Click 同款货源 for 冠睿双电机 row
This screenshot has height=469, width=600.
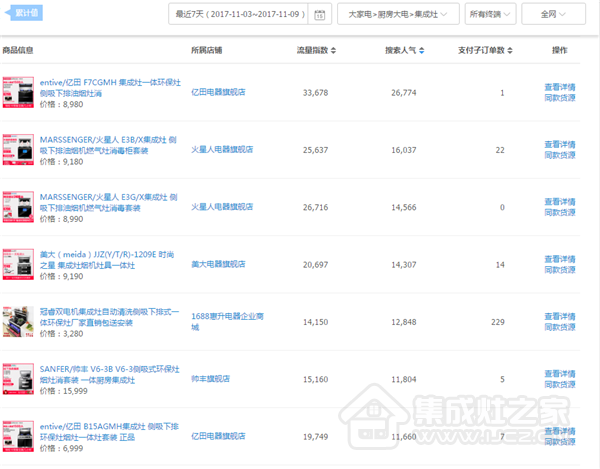[x=560, y=327]
